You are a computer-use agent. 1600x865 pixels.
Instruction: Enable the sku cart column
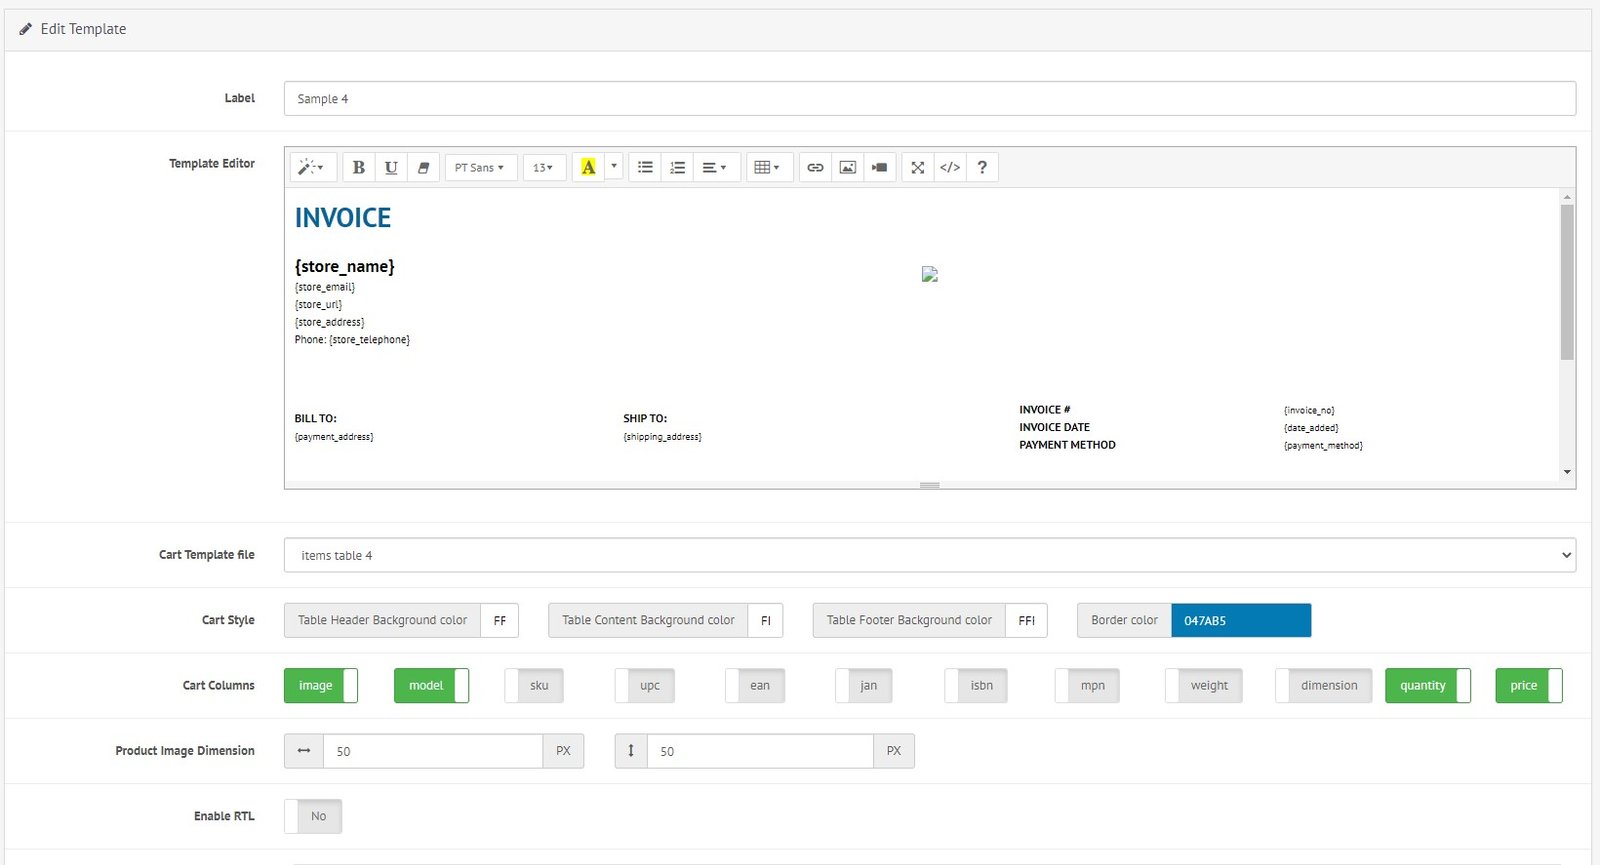[x=534, y=686]
